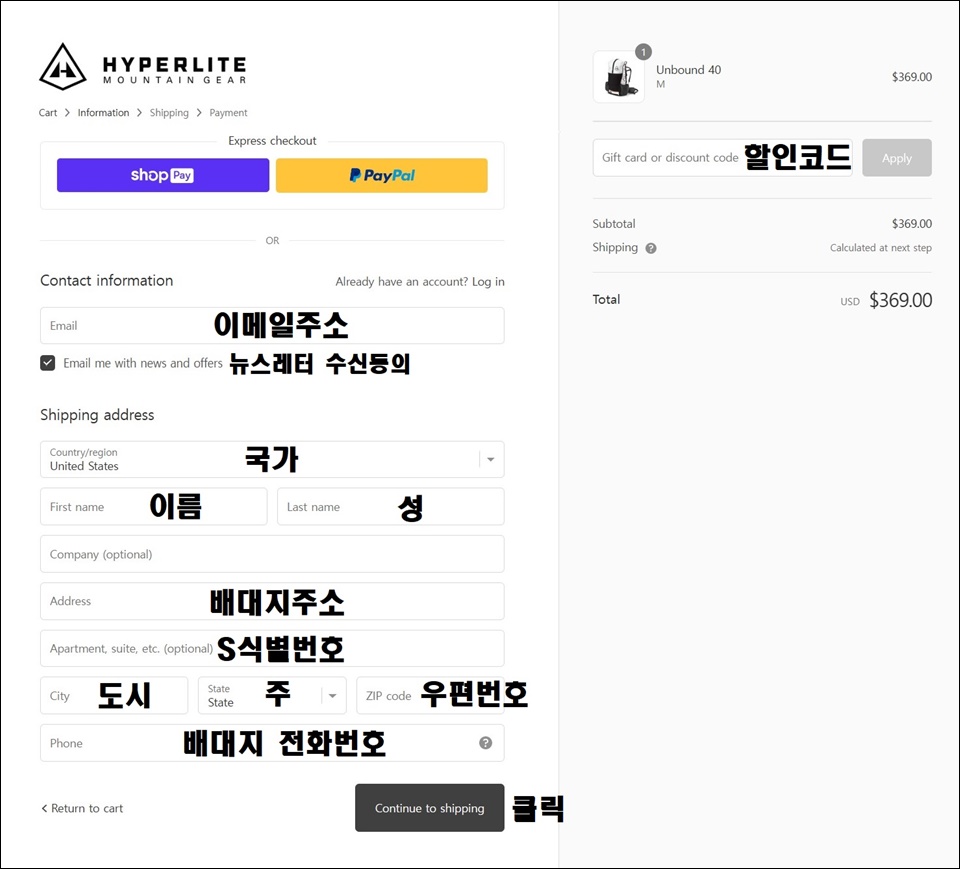Click the $369.00 total amount

coord(901,300)
